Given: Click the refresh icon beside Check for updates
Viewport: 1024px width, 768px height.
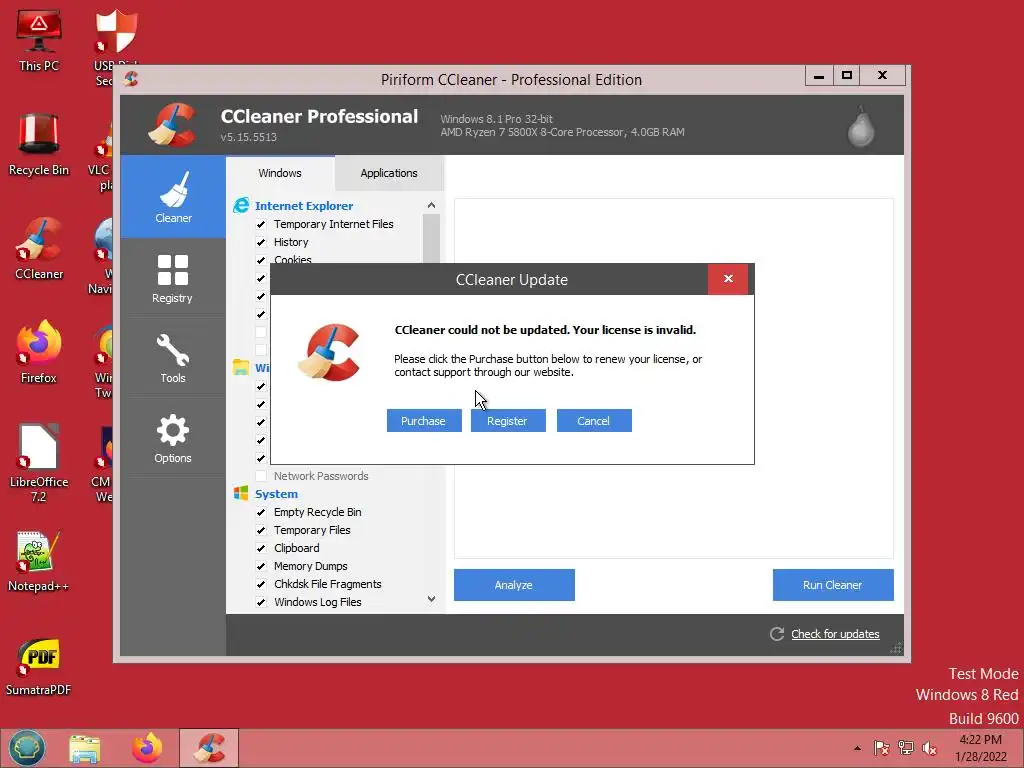Looking at the screenshot, I should pyautogui.click(x=776, y=634).
